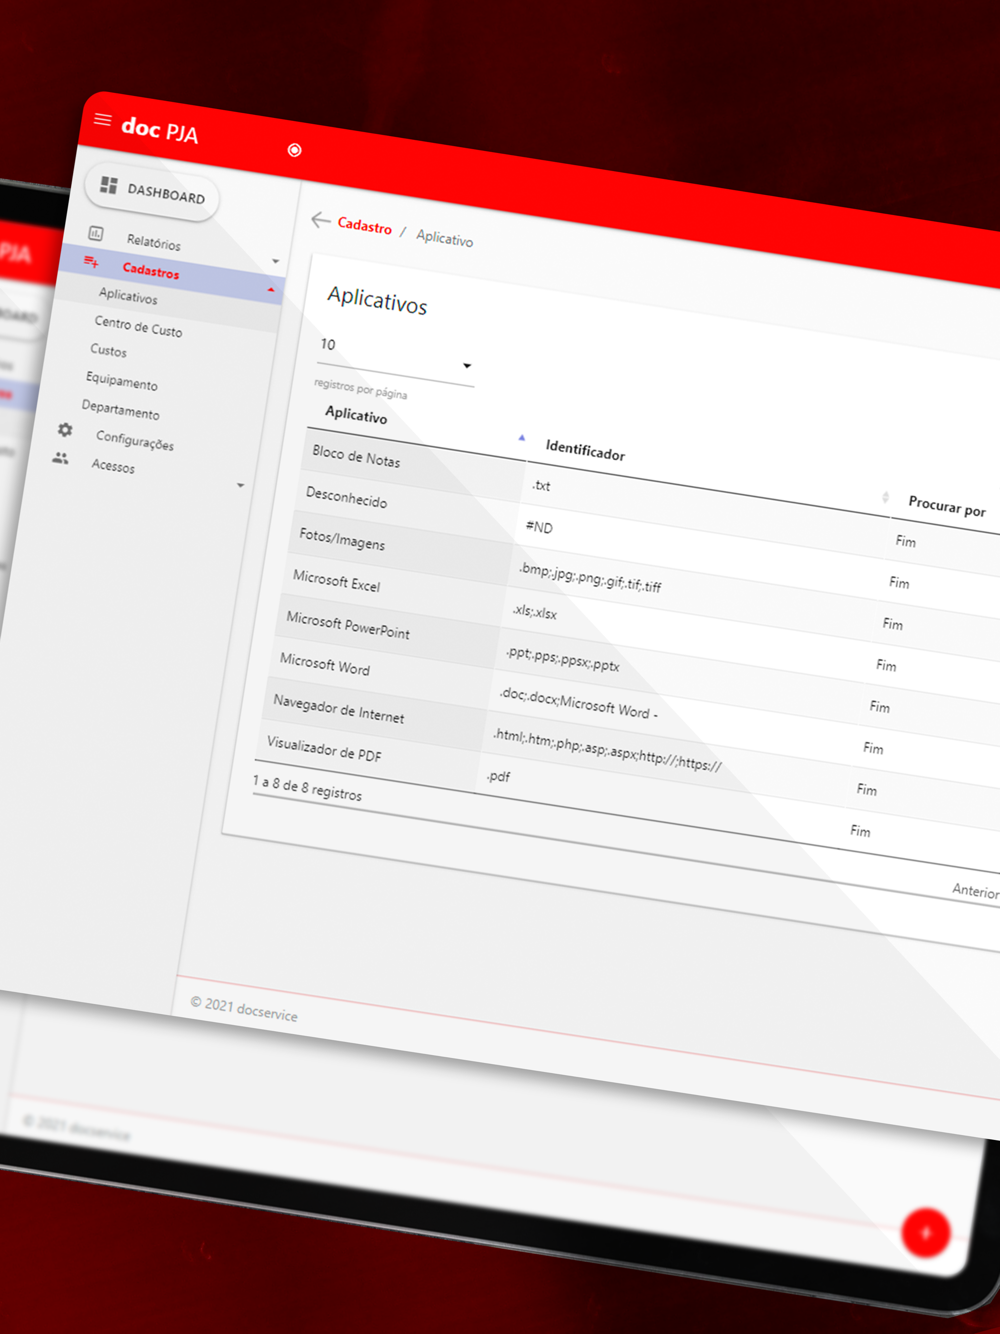Open Custos submenu item
The image size is (1000, 1334).
click(x=108, y=350)
